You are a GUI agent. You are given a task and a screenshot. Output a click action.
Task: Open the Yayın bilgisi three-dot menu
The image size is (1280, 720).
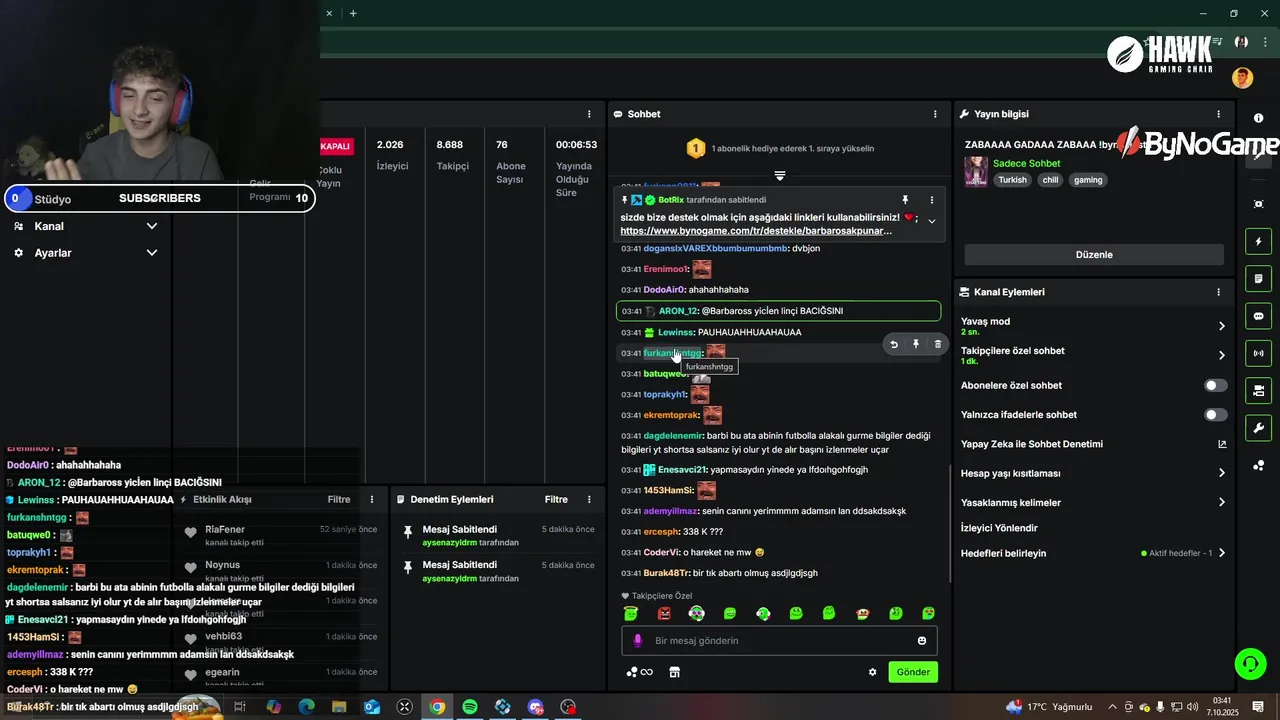(x=1218, y=114)
